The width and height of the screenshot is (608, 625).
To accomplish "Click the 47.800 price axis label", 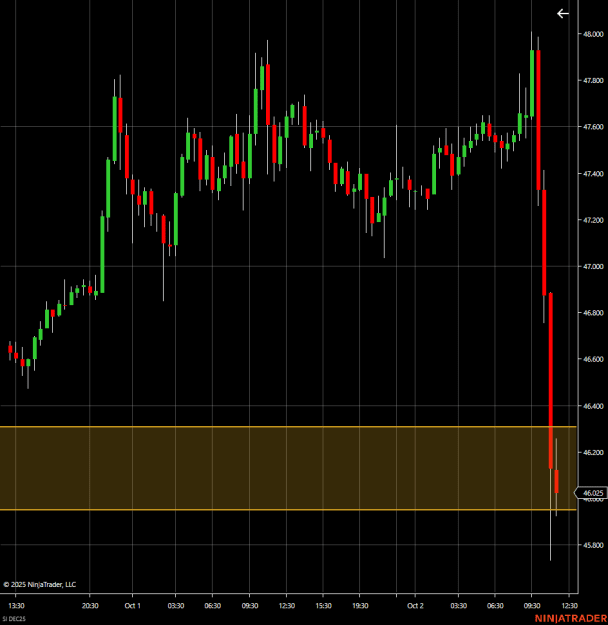I will pyautogui.click(x=593, y=81).
